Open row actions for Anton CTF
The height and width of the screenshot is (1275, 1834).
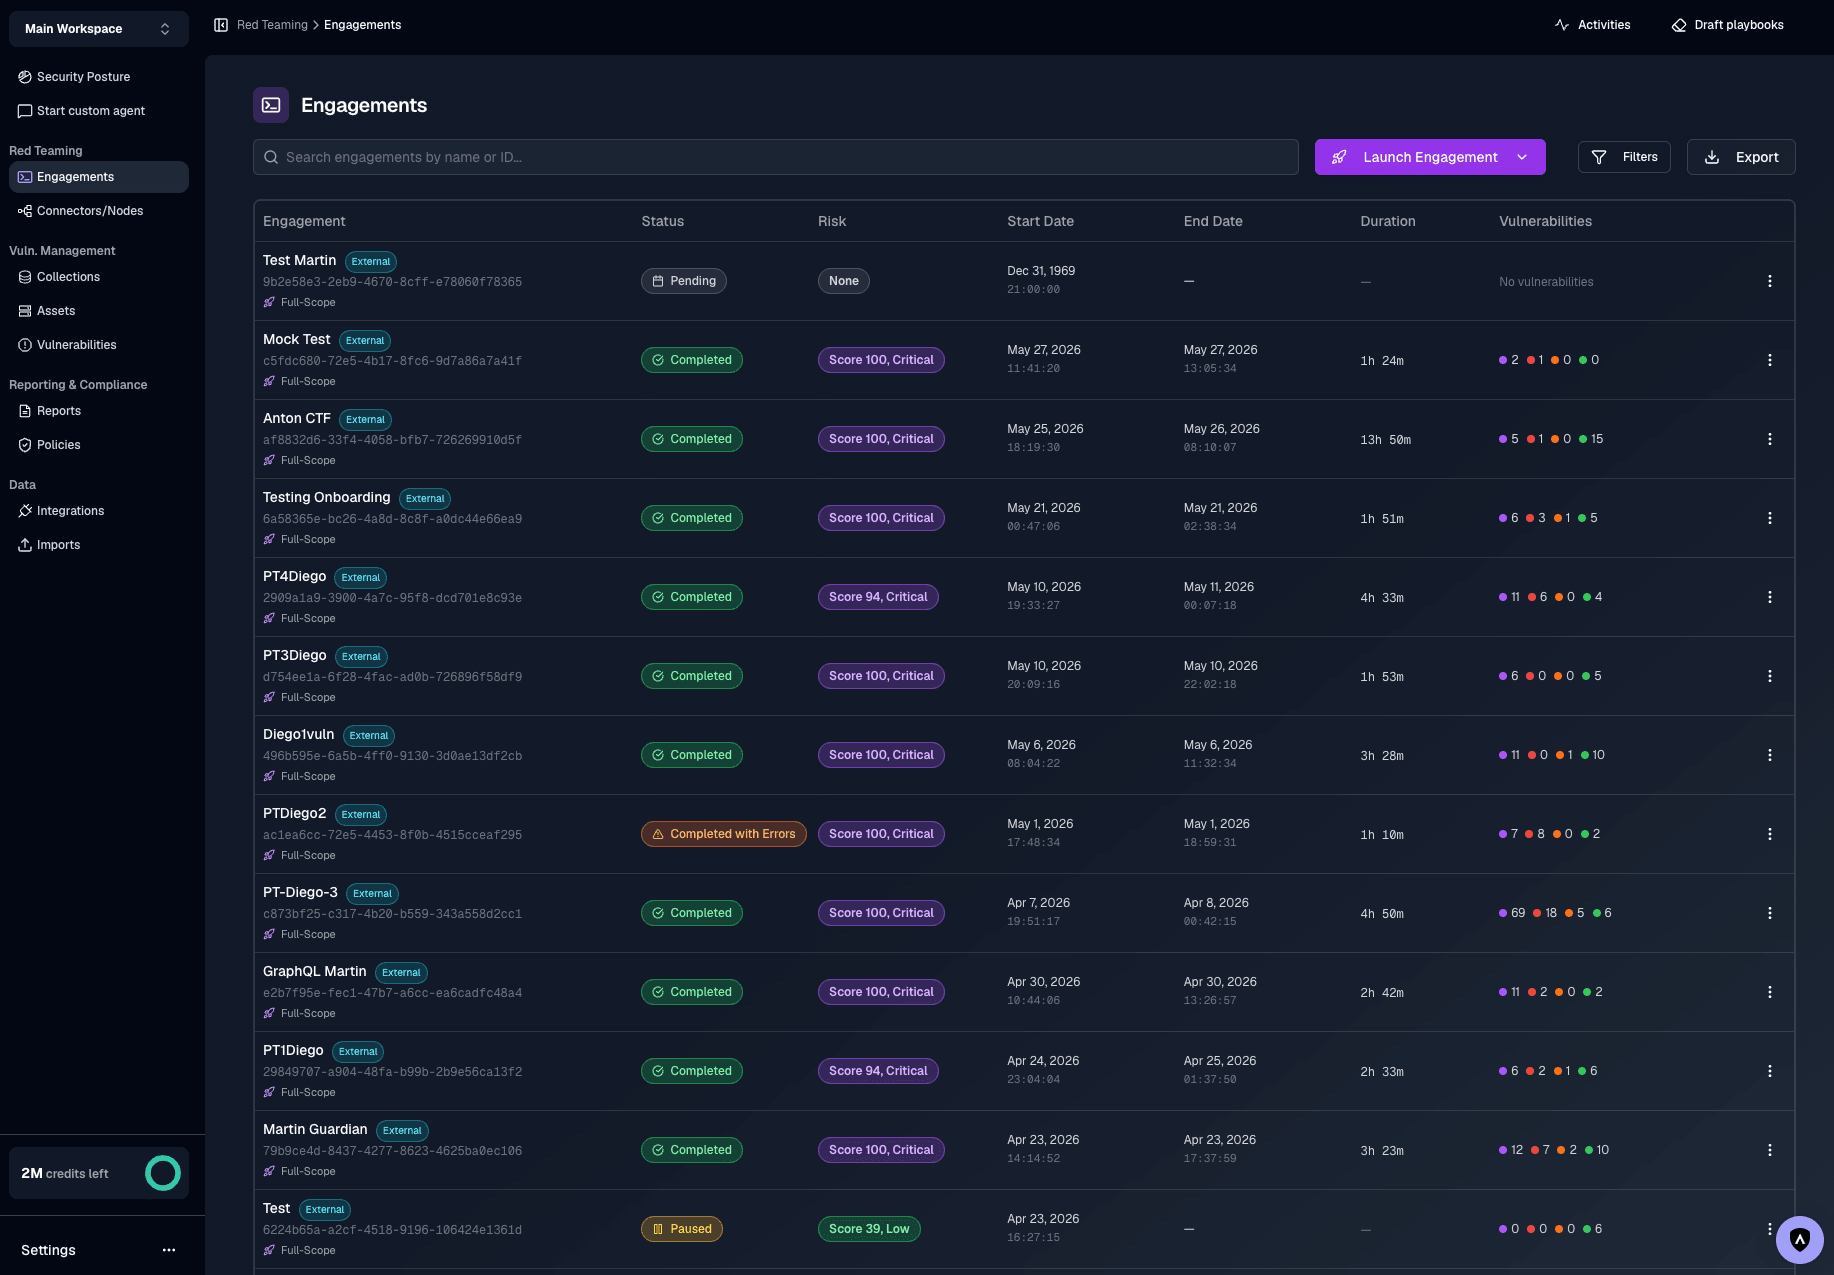[1770, 439]
